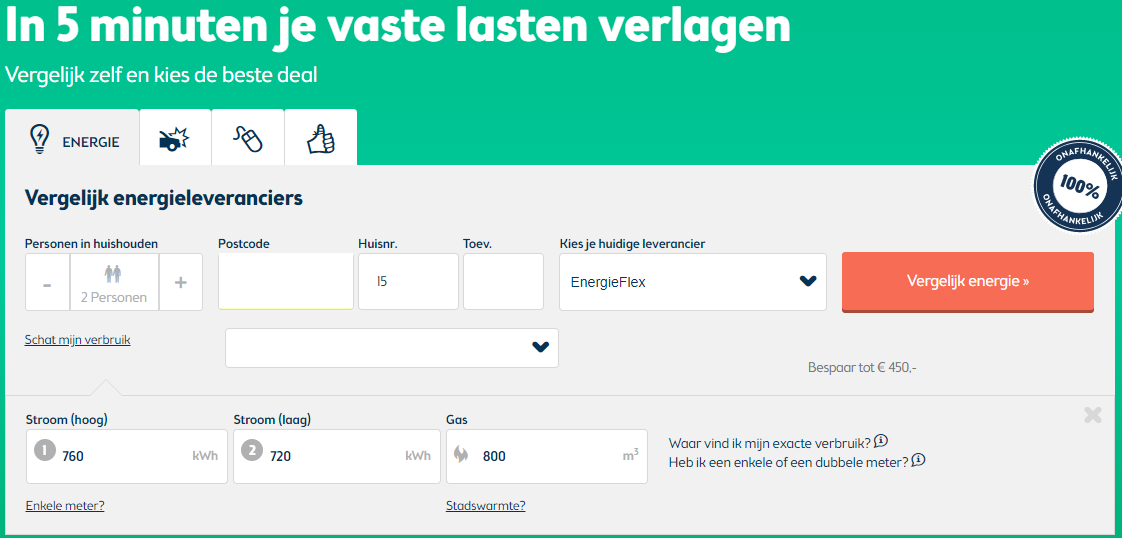Viewport: 1122px width, 541px height.
Task: Open the EnergieFlex supplier dropdown
Action: [x=692, y=282]
